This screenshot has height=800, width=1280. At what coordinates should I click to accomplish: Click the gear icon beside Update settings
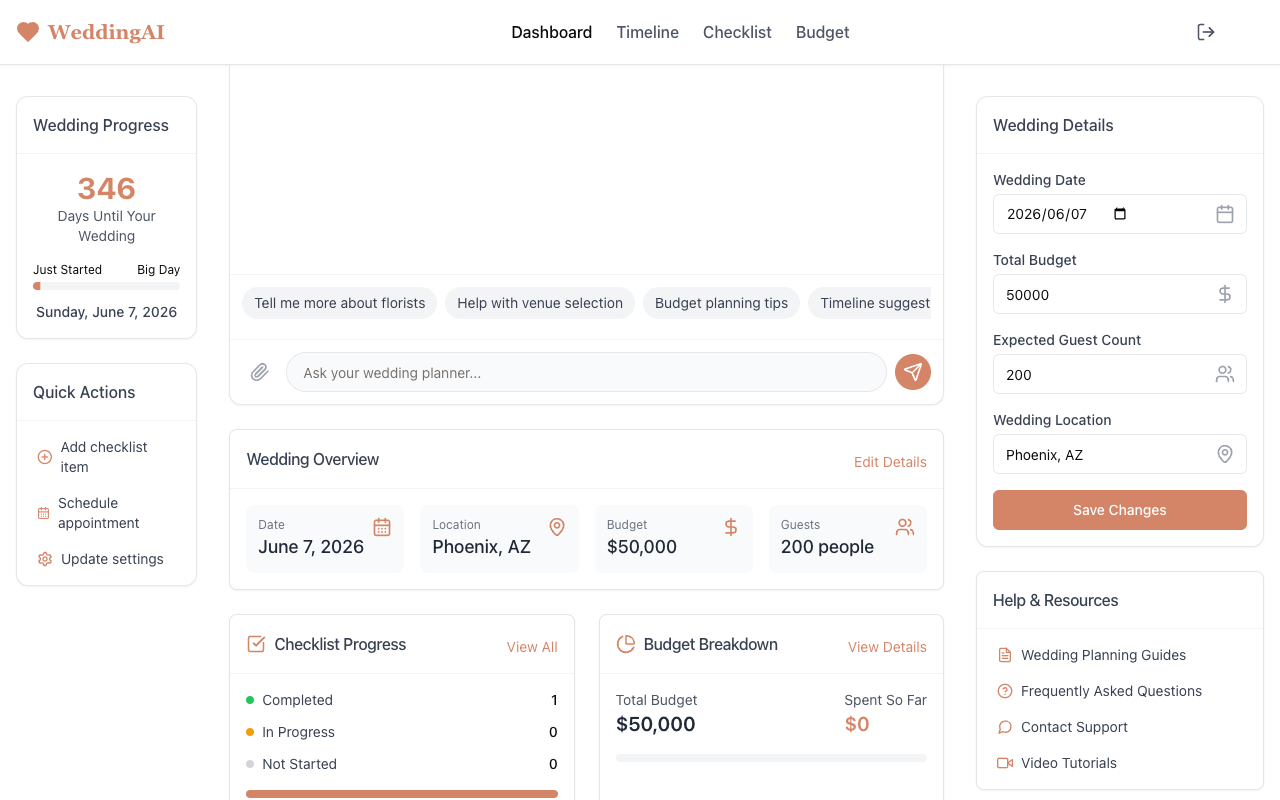pos(44,559)
